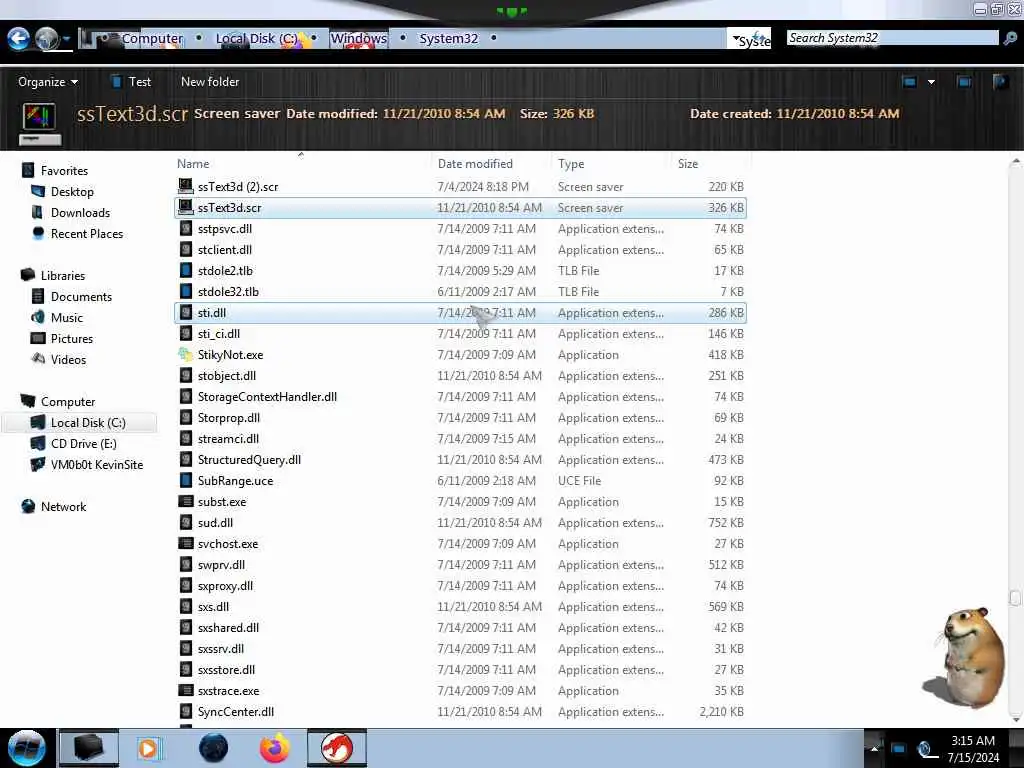Screen dimensions: 1024x768
Task: Click the Back navigation arrow
Action: 18,39
